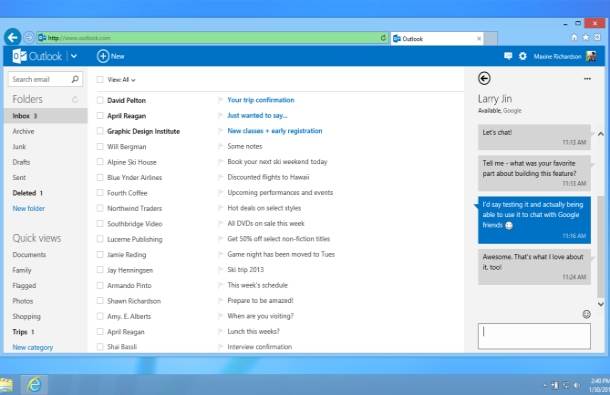Open the Outlook app switcher chevron
Viewport: 610px width, 395px height.
pyautogui.click(x=74, y=56)
